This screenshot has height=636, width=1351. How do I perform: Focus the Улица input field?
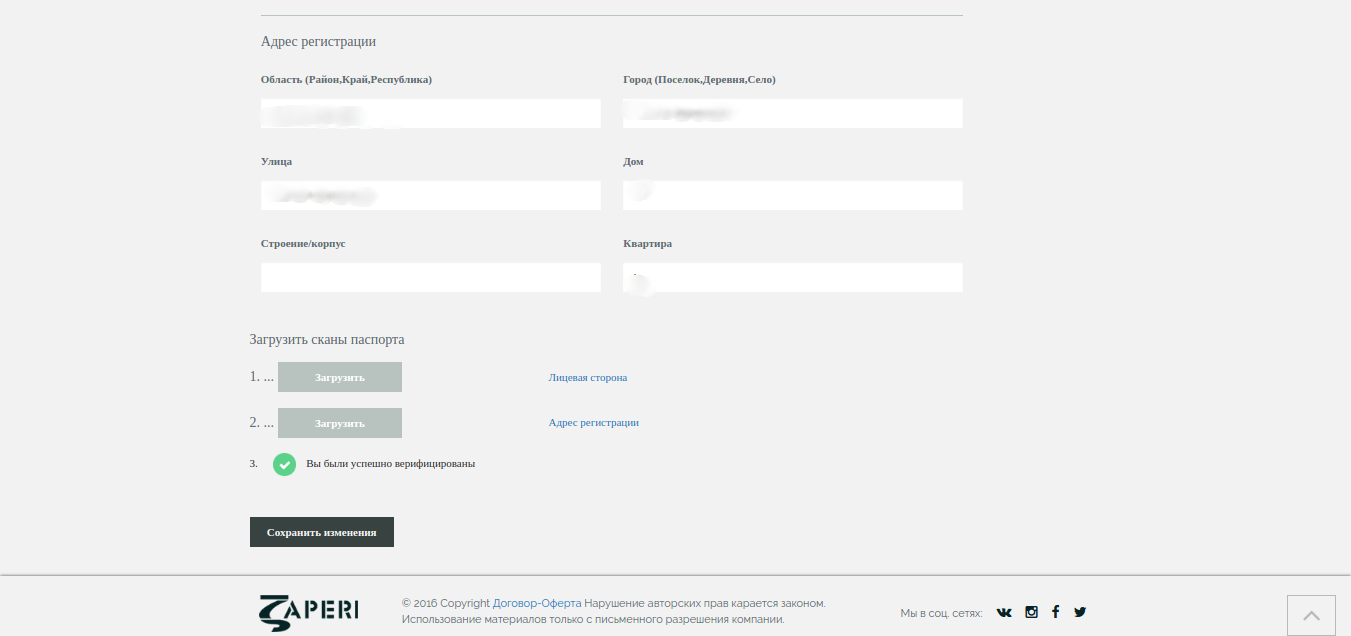[x=431, y=195]
